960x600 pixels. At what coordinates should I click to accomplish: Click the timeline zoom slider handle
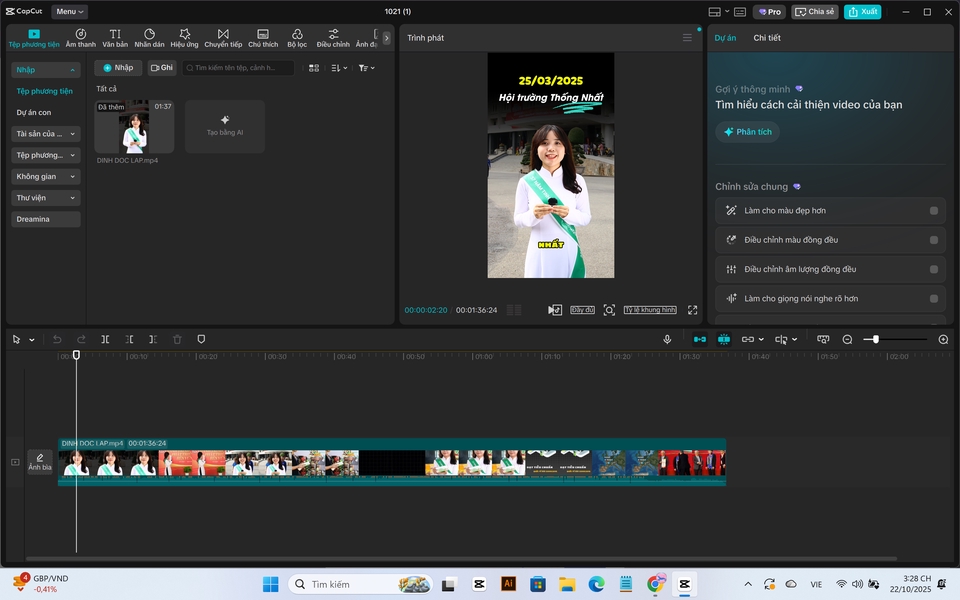[876, 340]
